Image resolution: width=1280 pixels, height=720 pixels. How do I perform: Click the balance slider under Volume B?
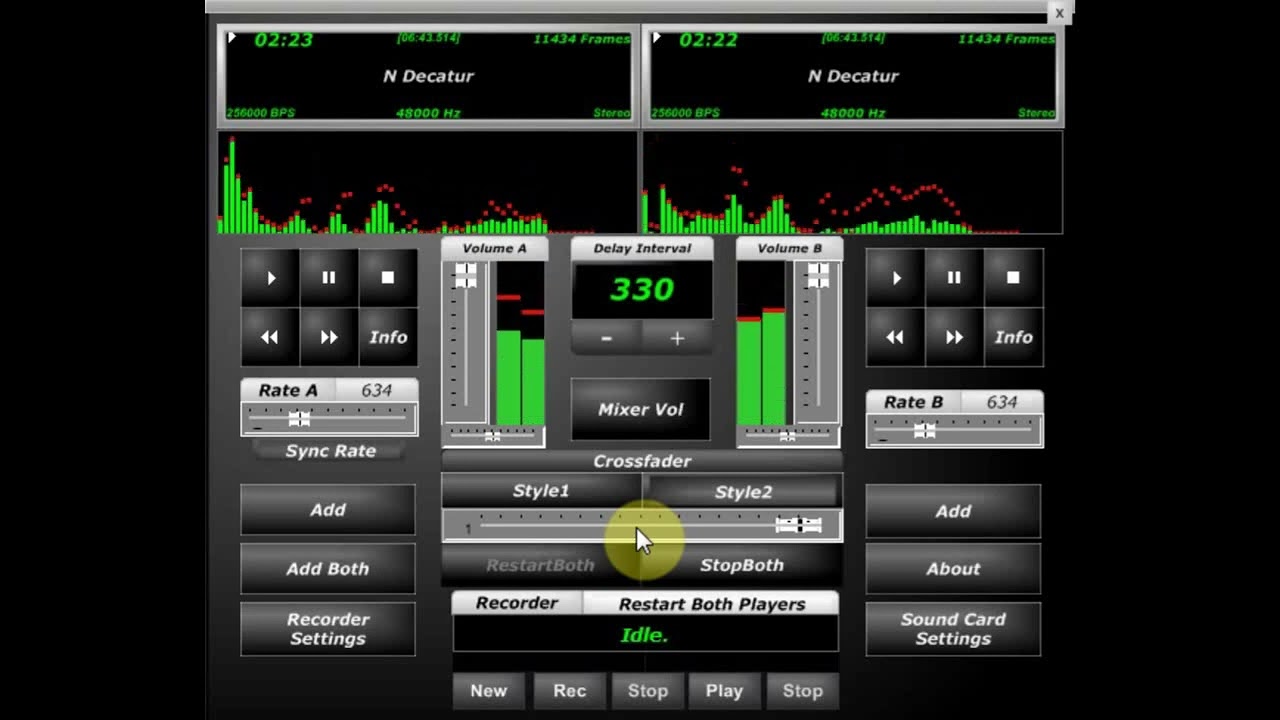(788, 435)
